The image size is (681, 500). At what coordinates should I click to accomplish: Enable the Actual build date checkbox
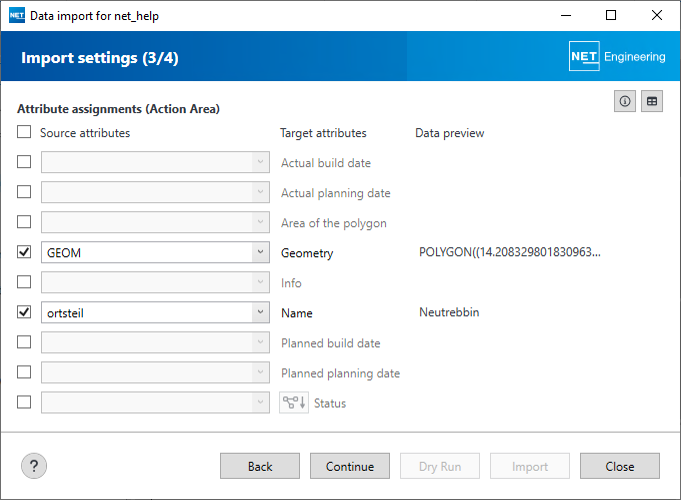(x=24, y=162)
